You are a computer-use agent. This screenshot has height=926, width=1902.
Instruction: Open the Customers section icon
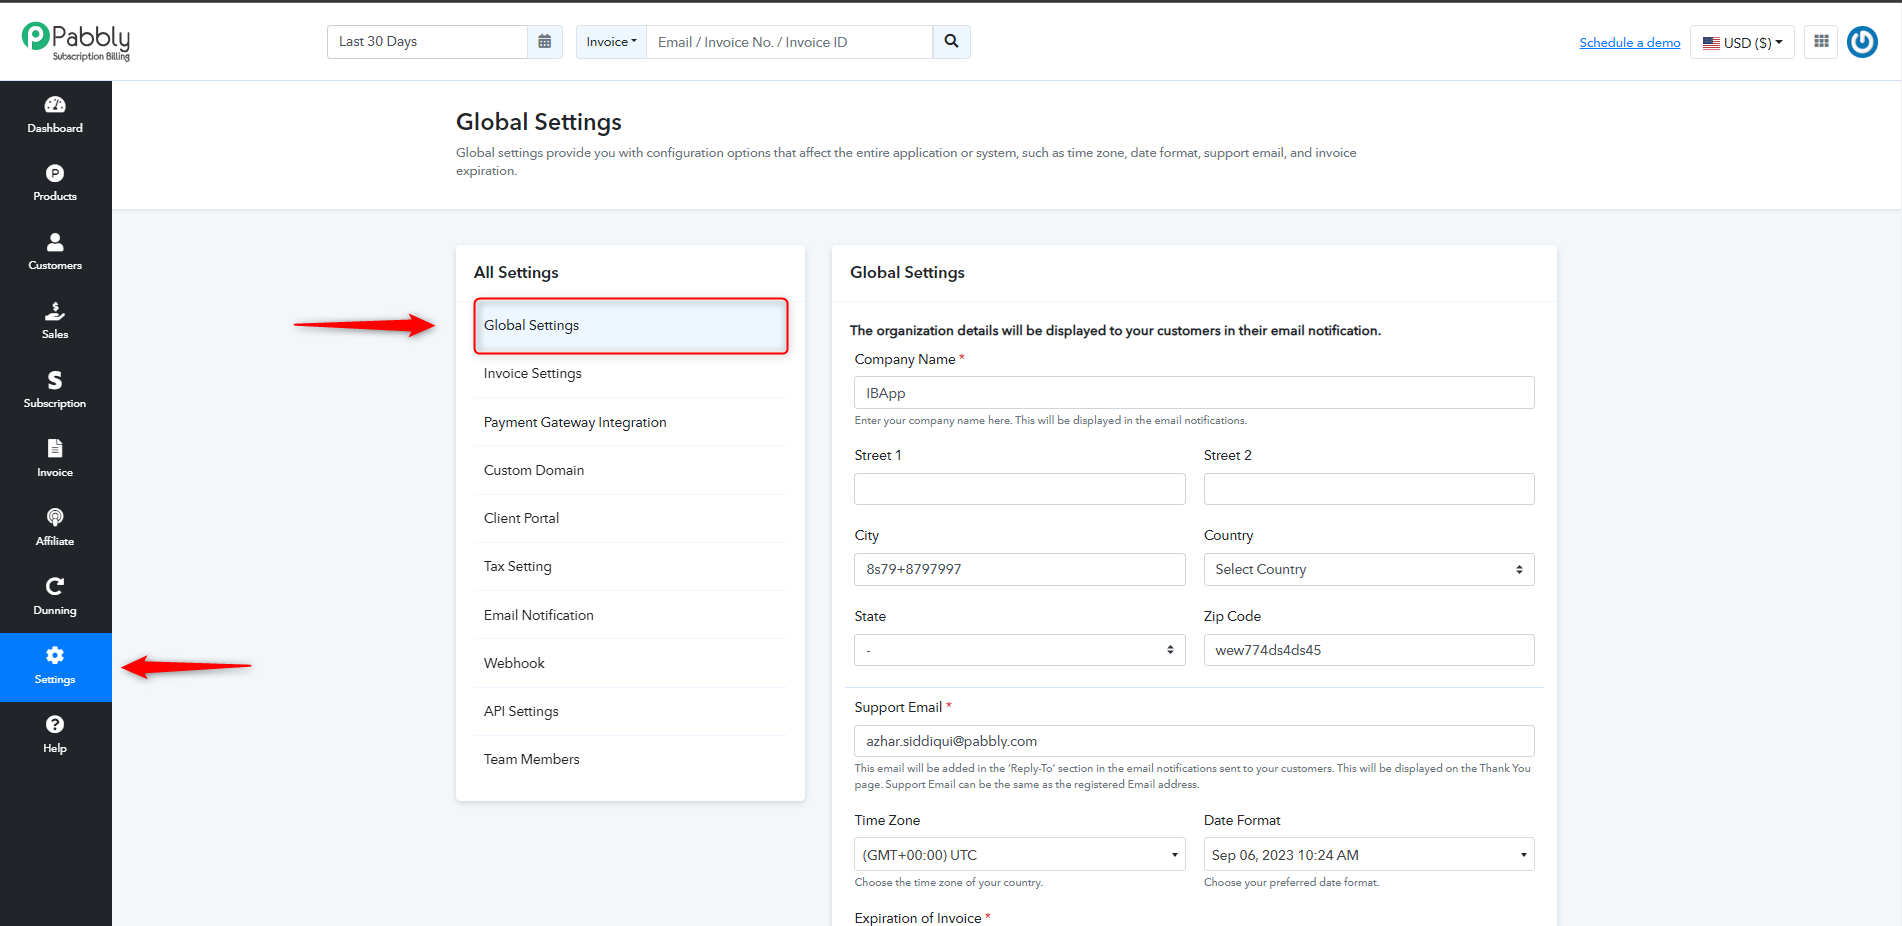55,242
